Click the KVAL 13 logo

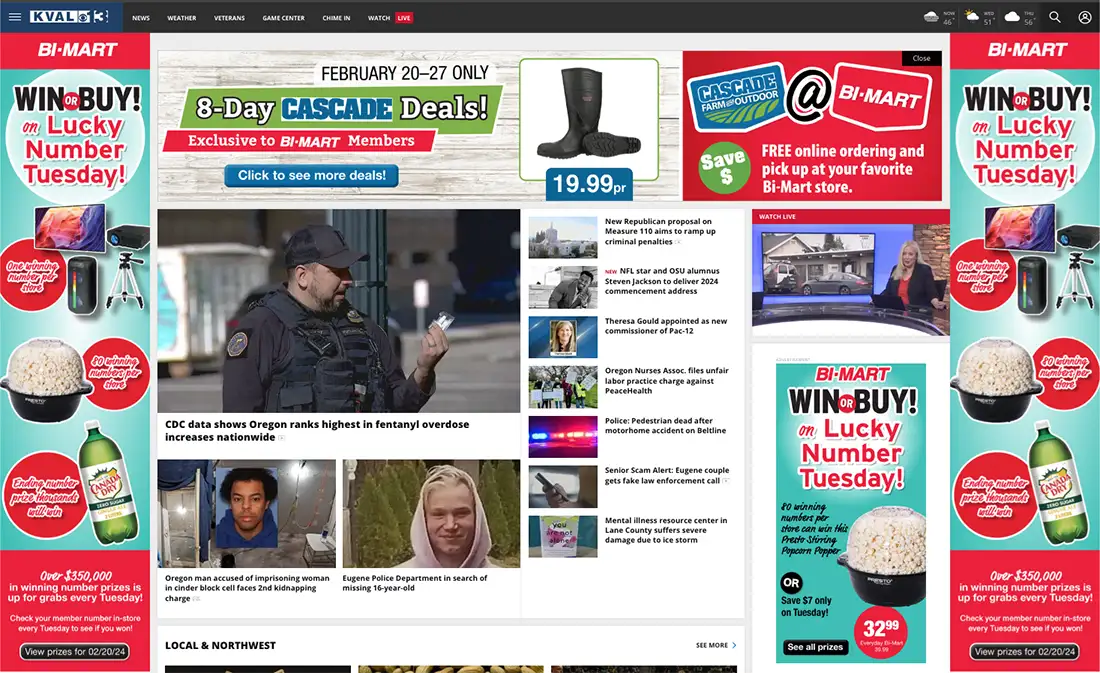coord(69,17)
